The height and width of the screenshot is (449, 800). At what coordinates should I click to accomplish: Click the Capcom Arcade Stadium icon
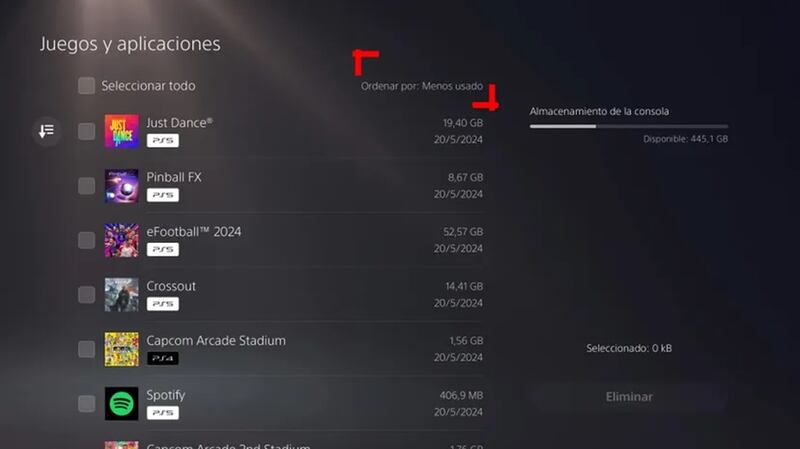[121, 349]
